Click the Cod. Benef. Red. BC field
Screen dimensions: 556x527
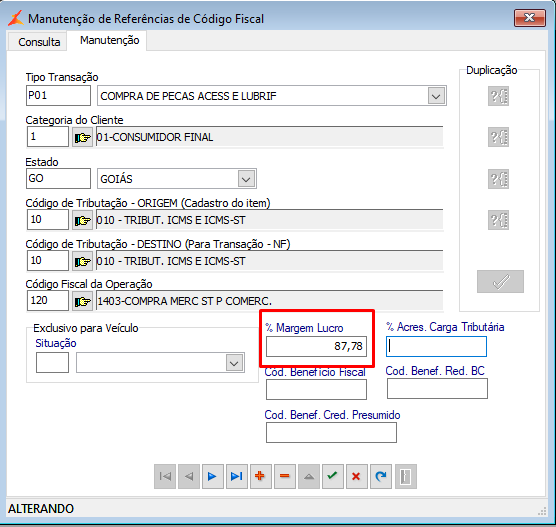click(x=437, y=388)
